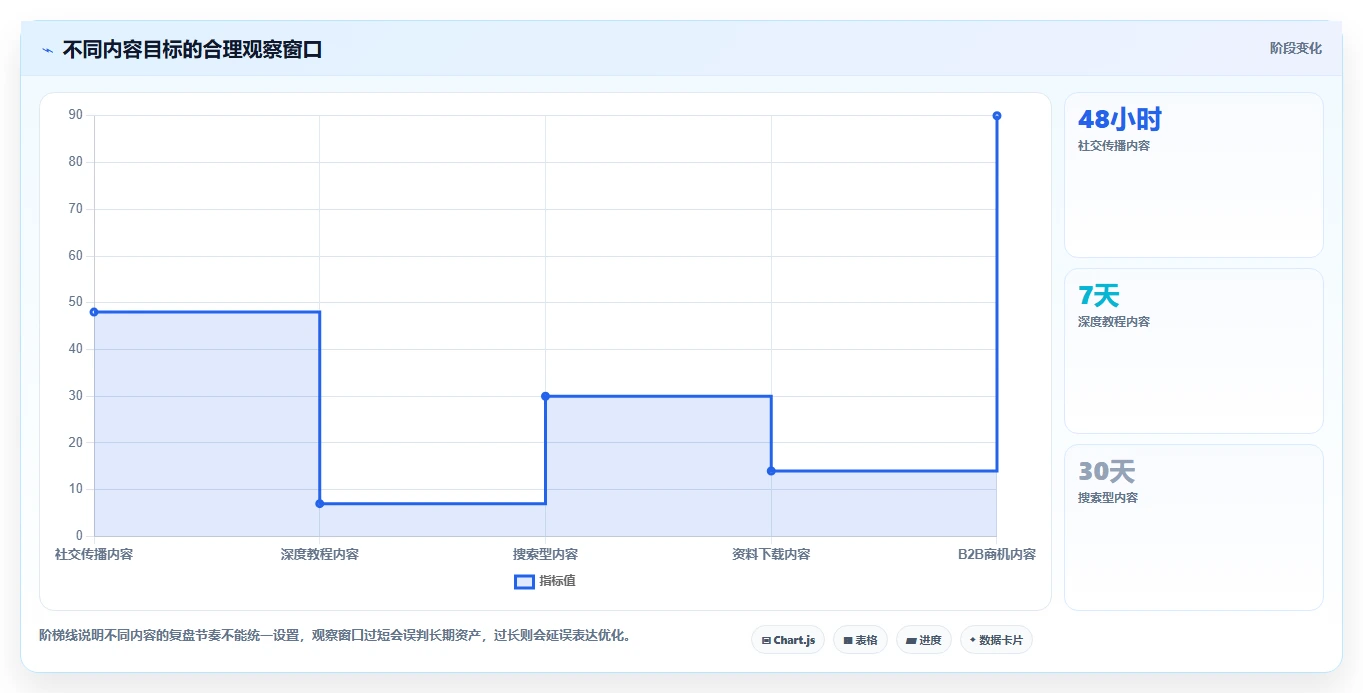Click the description text starting with 阶梯线说明
This screenshot has width=1363, height=693.
click(335, 635)
